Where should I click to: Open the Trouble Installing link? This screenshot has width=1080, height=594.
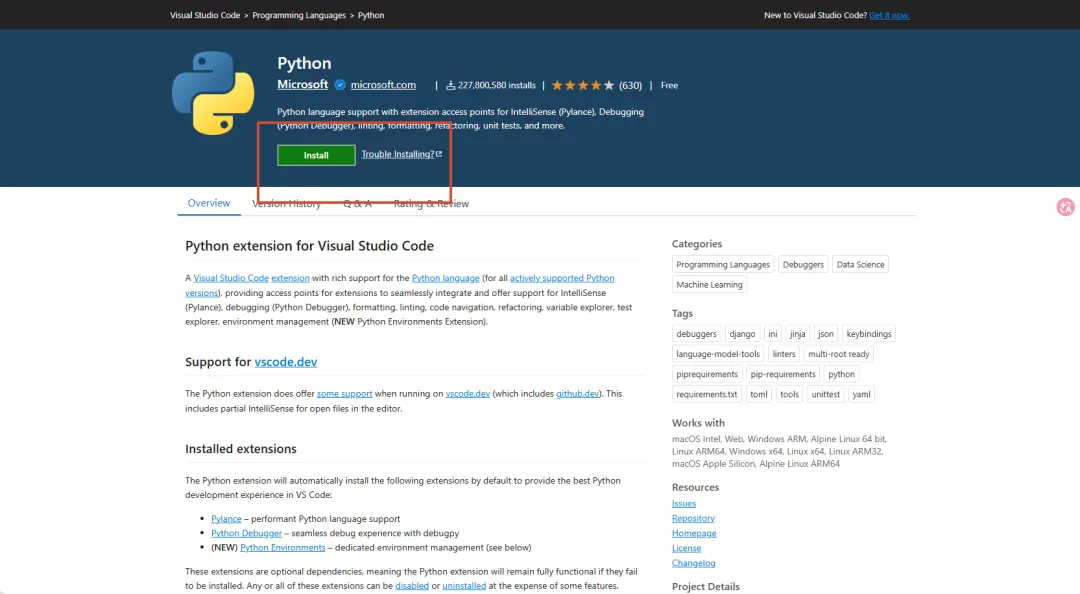click(402, 154)
